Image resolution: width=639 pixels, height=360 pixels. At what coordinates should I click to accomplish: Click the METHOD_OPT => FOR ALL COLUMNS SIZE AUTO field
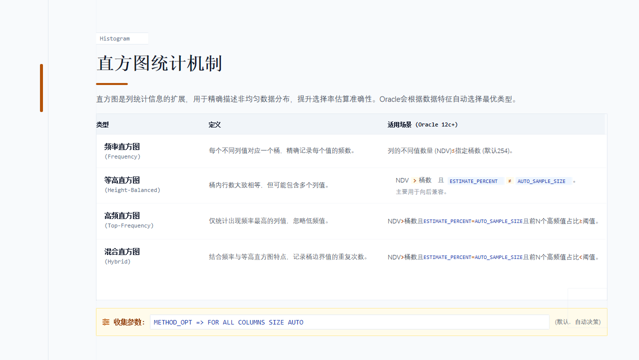[x=350, y=322]
